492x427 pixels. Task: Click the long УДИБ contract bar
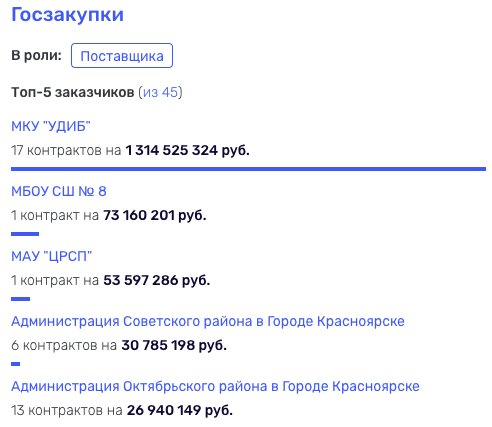[x=248, y=169]
